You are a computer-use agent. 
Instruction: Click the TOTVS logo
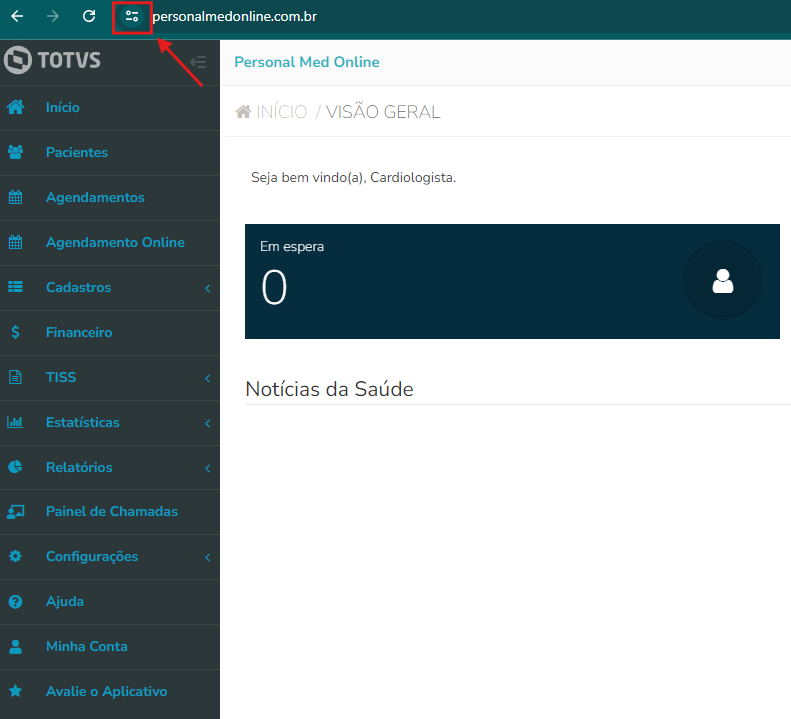[52, 60]
